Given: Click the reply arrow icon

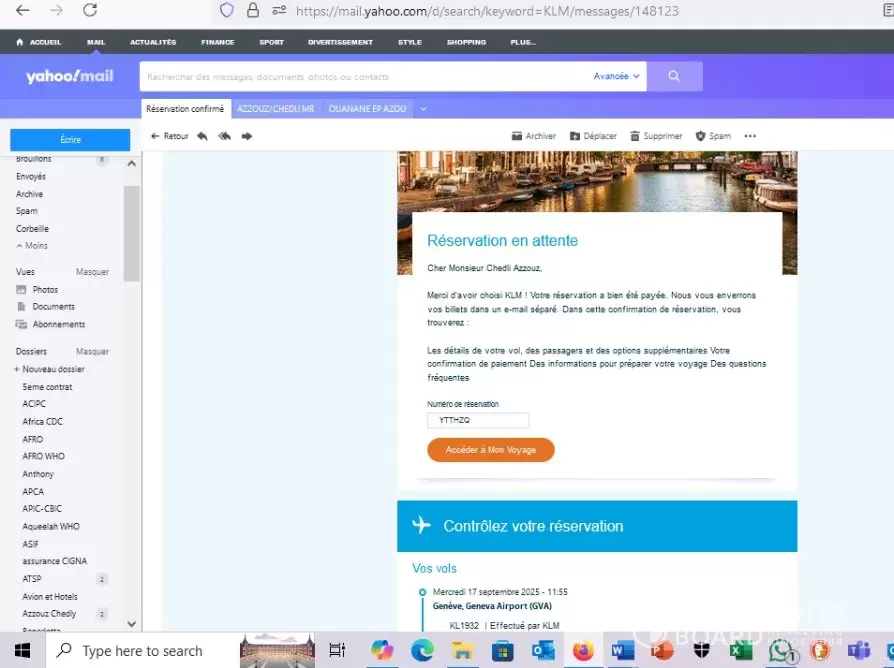Looking at the screenshot, I should [202, 136].
